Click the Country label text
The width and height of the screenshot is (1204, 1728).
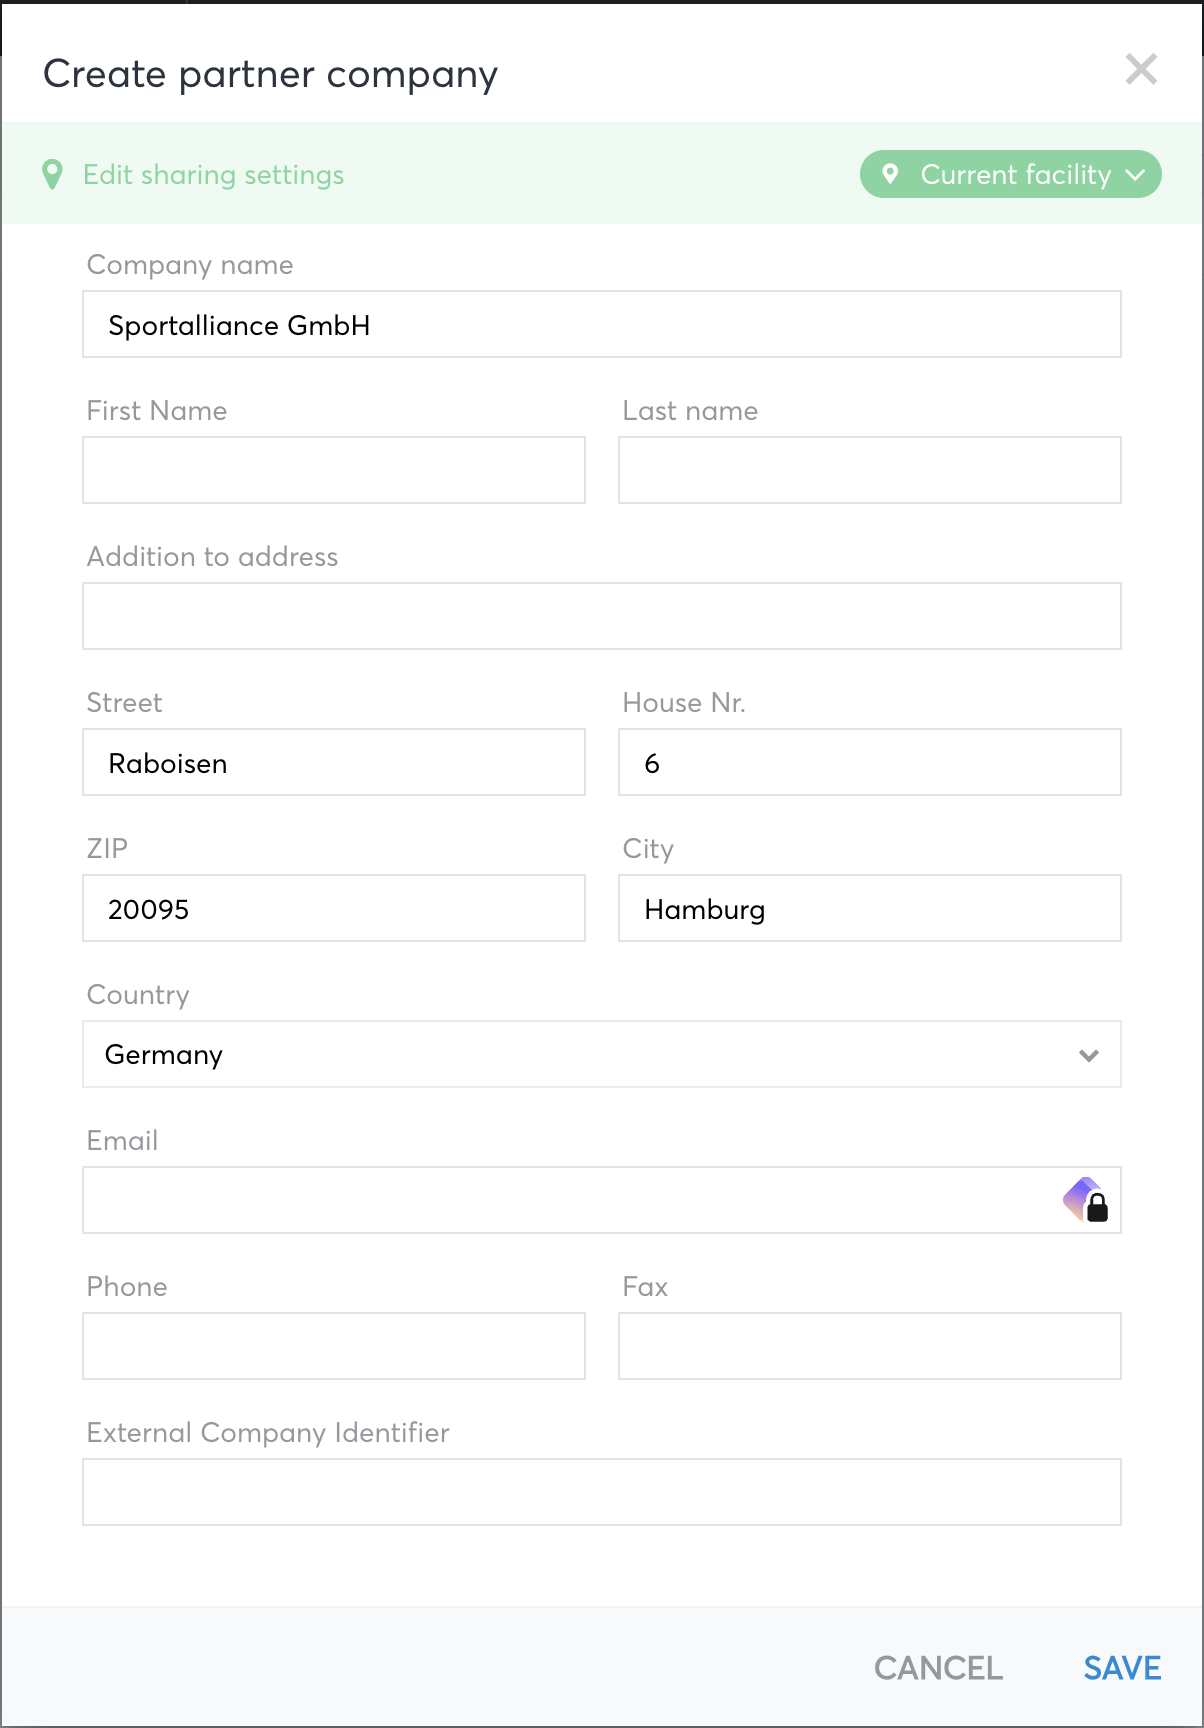point(138,995)
